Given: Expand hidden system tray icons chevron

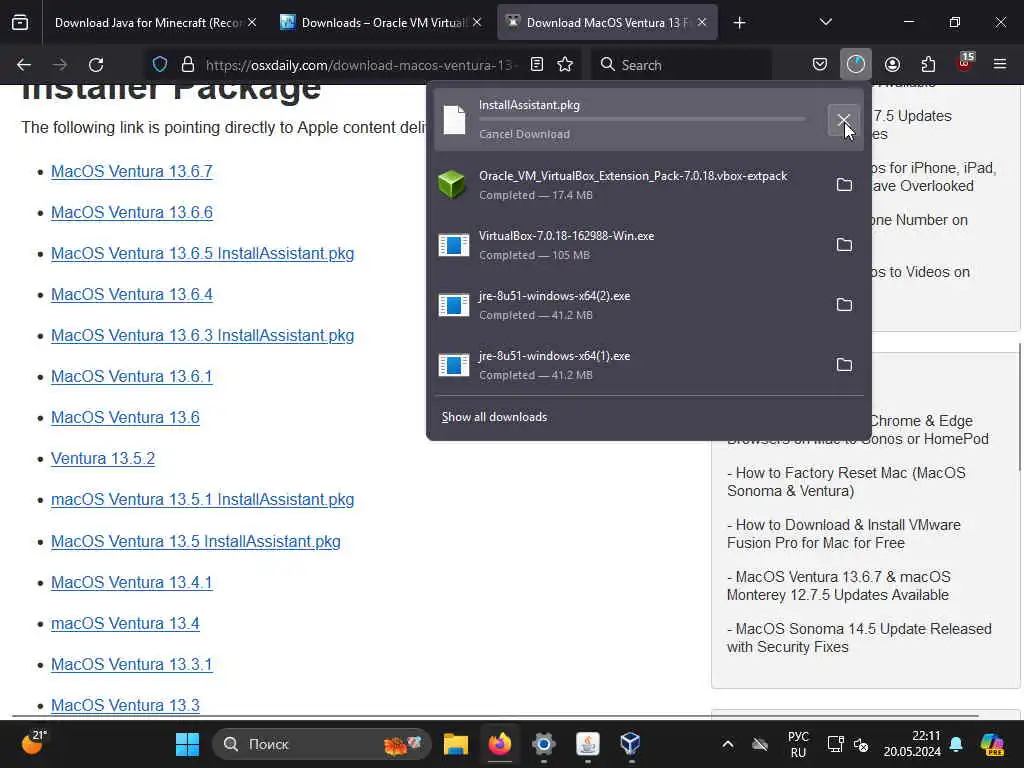Looking at the screenshot, I should (x=728, y=744).
